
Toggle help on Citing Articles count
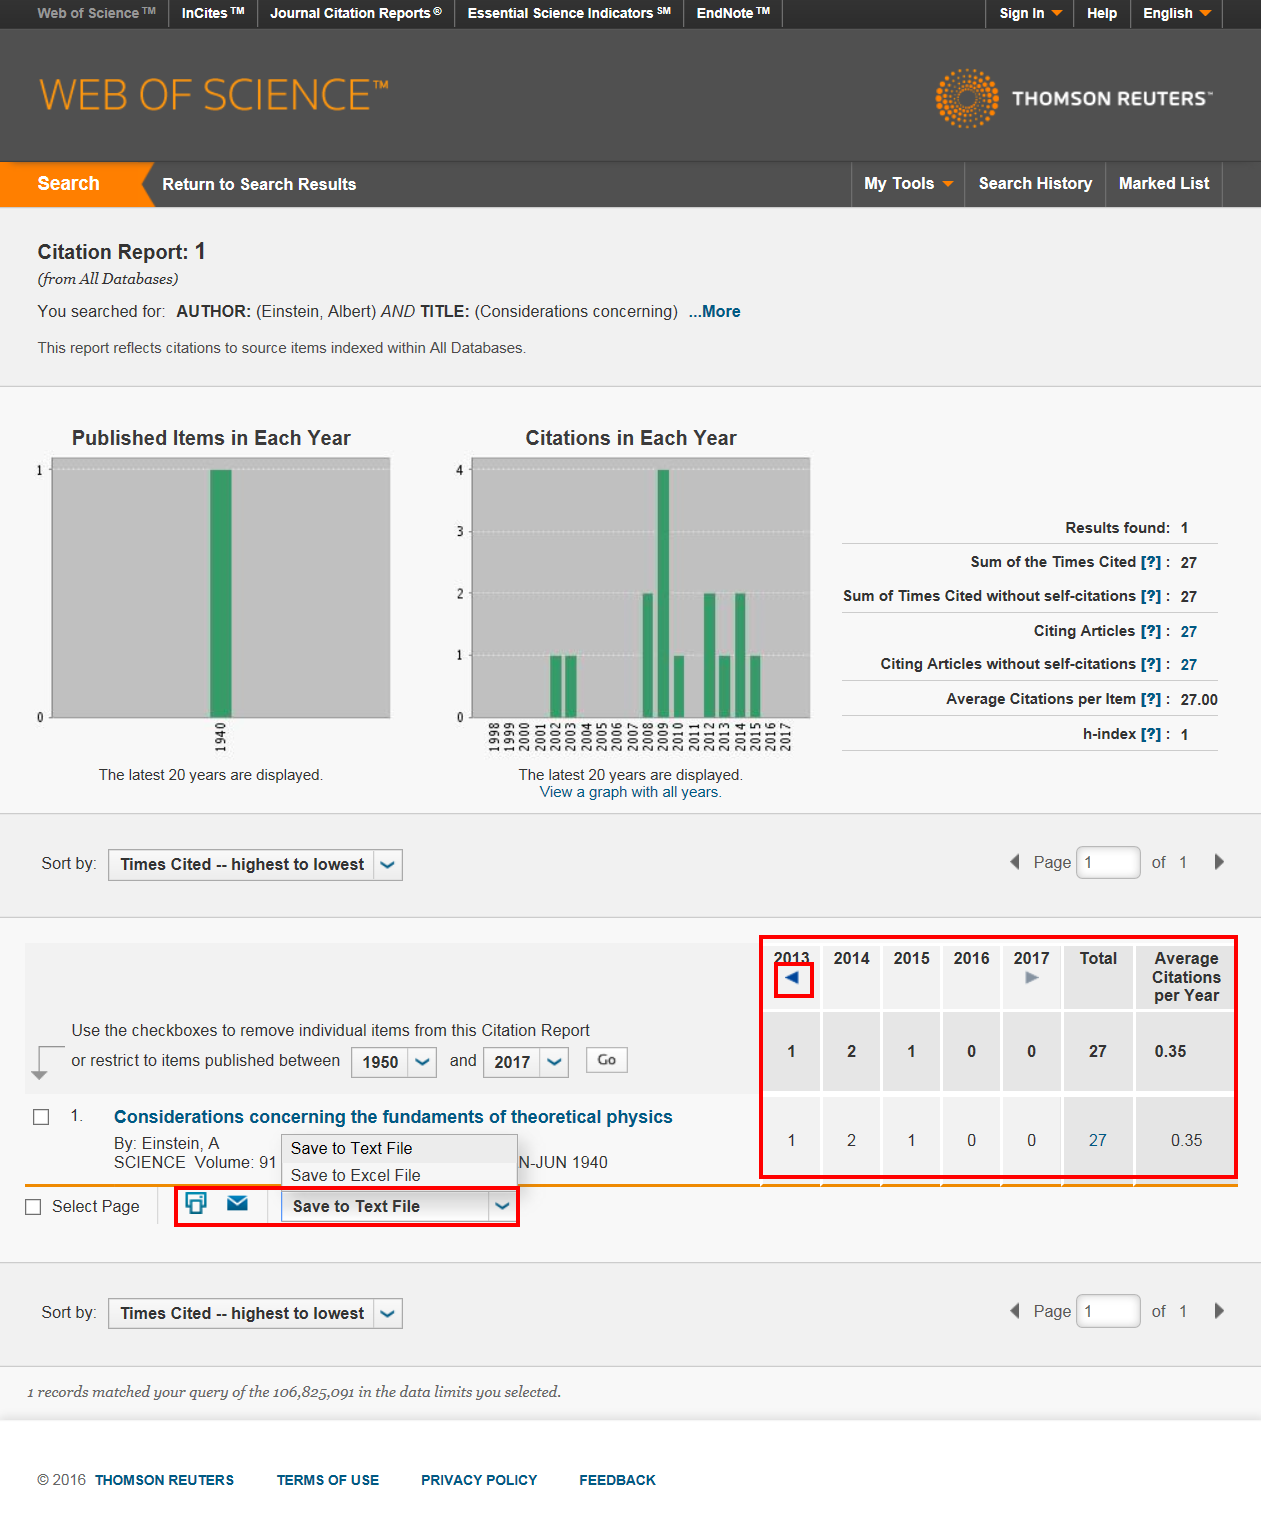coord(1150,630)
